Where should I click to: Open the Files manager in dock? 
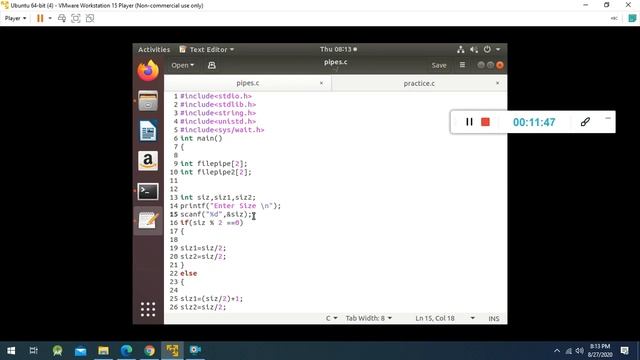pyautogui.click(x=148, y=101)
